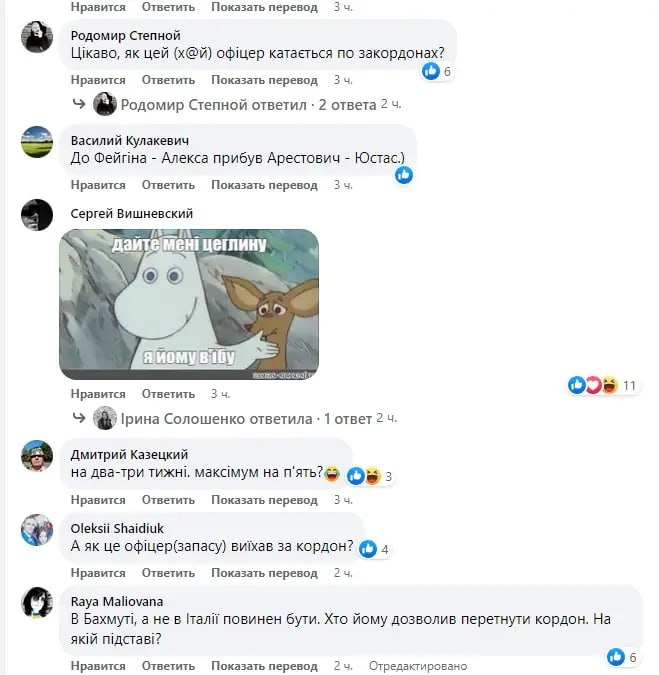View like reactions on Родомир Степной's comment
The height and width of the screenshot is (675, 659).
(436, 71)
